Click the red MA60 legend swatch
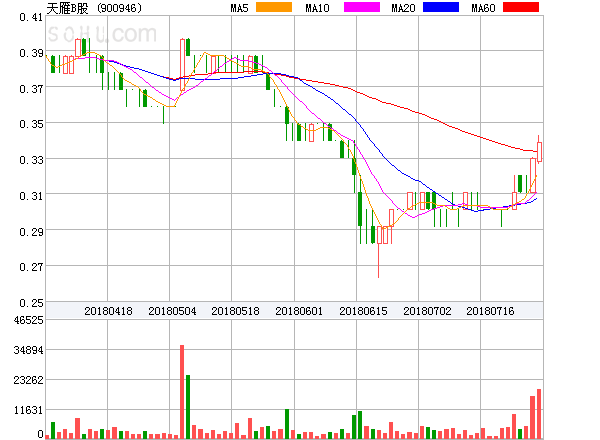 click(x=521, y=7)
